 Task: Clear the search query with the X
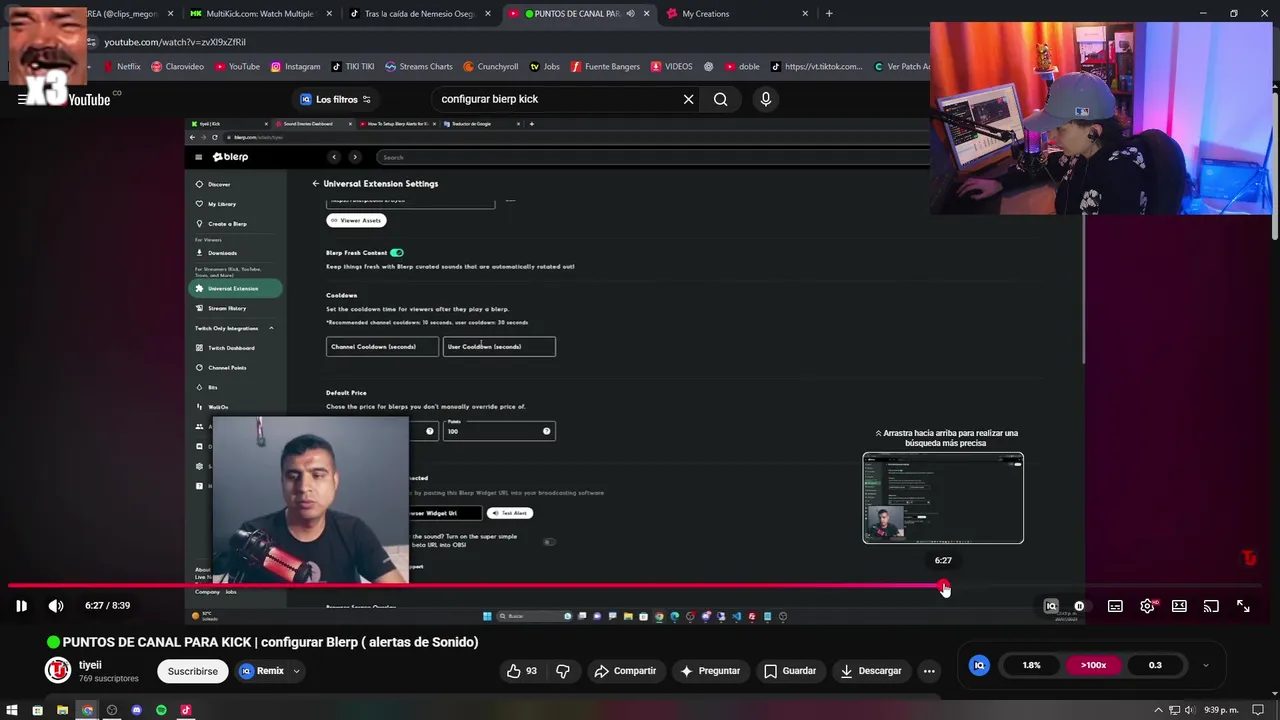pos(688,99)
